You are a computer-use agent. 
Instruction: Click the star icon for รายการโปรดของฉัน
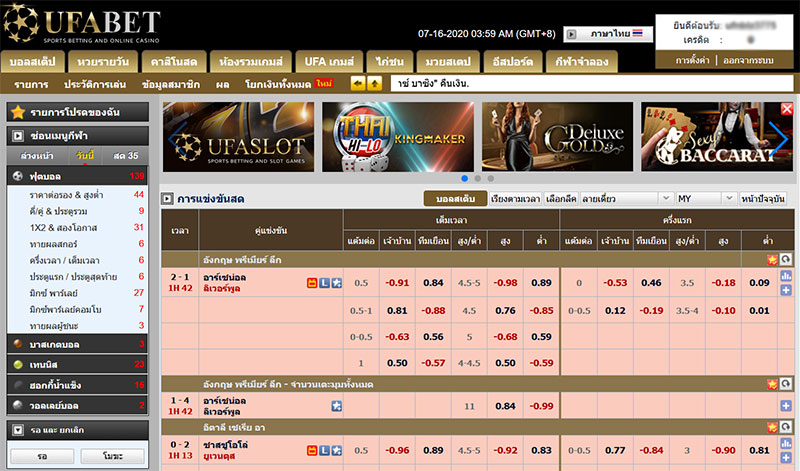tap(18, 112)
